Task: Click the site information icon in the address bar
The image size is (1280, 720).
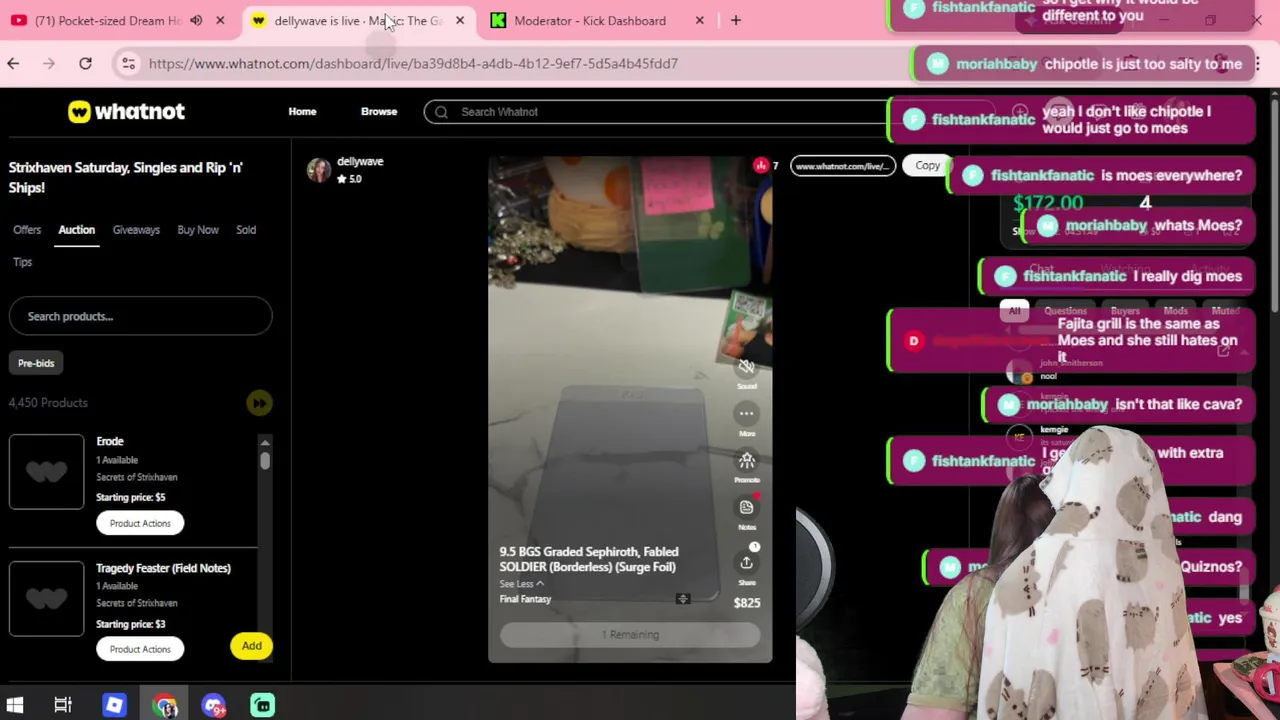Action: (x=128, y=63)
